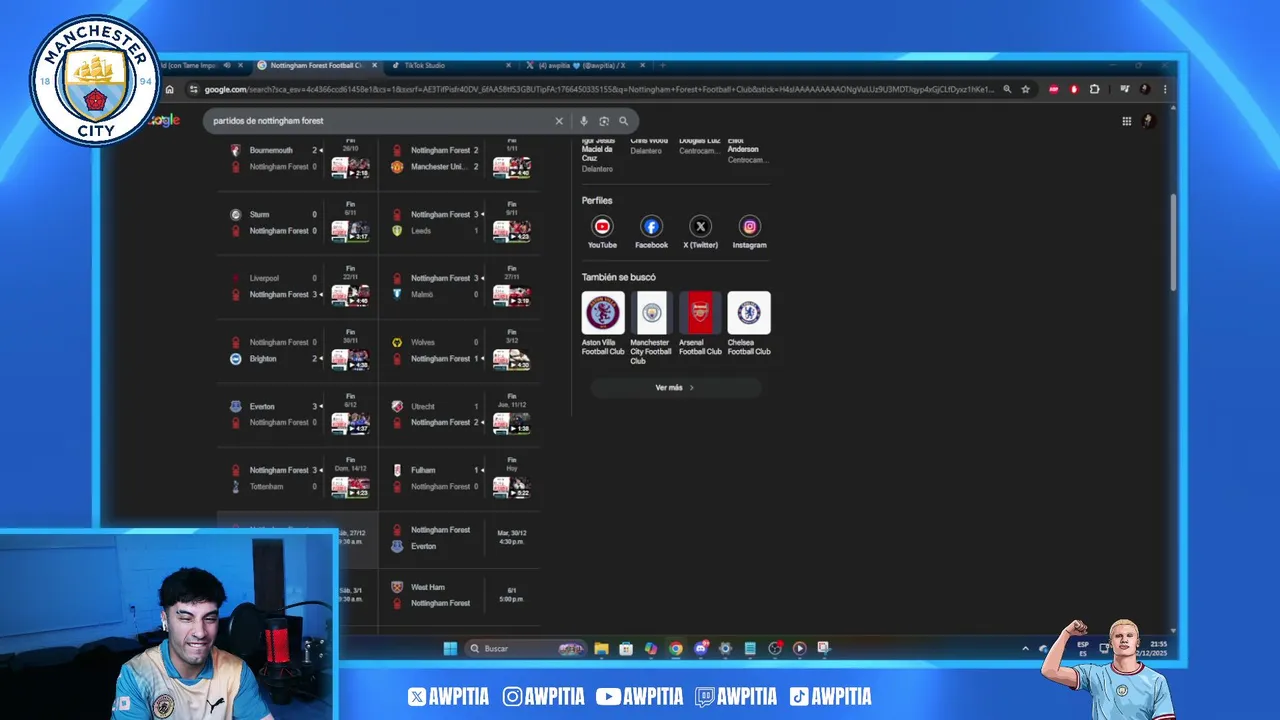Open Arsenal Football Club result
Viewport: 1280px width, 720px height.
pos(700,324)
